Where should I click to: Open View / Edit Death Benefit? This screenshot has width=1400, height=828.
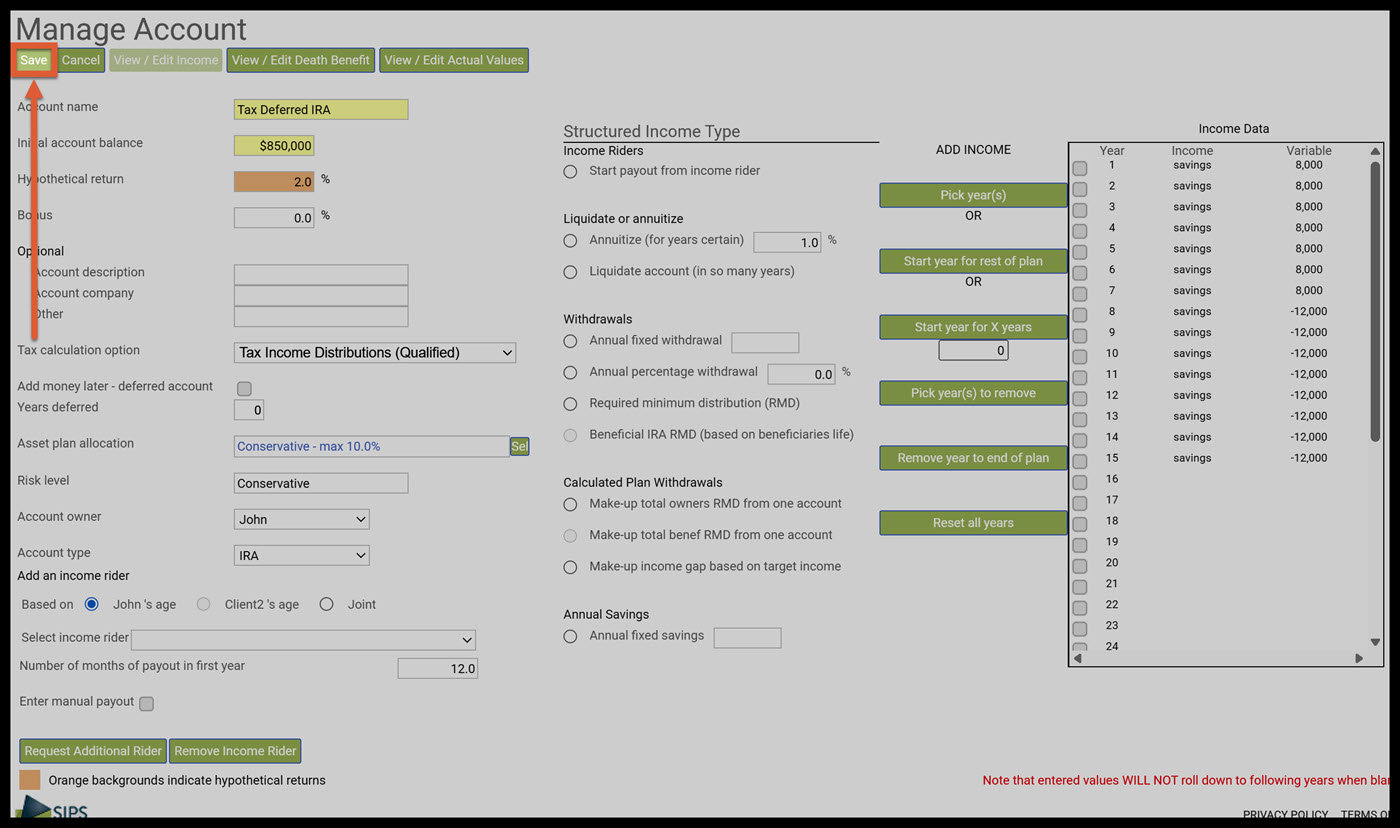tap(301, 60)
